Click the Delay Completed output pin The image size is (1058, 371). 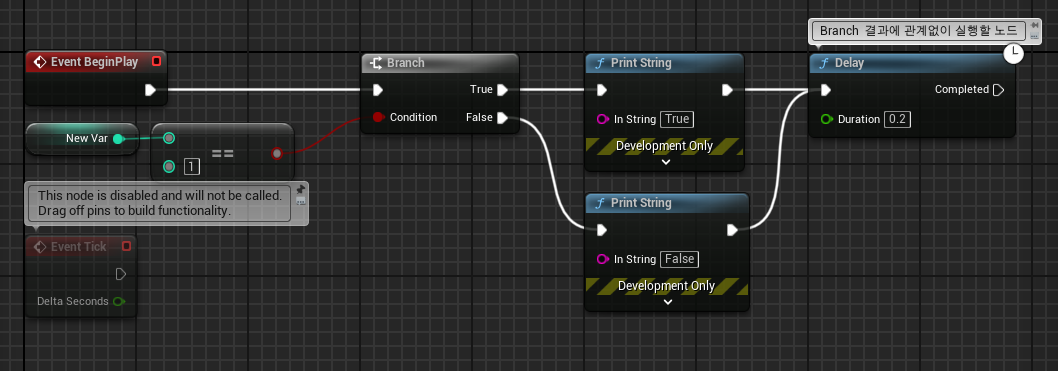tap(999, 90)
